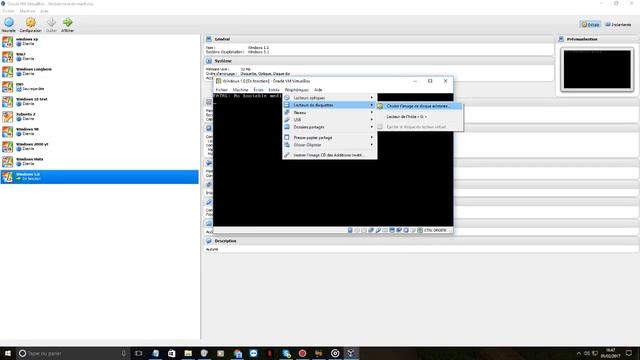Click the Xubuntu OS icon in the list
The width and height of the screenshot is (640, 360).
(x=7, y=117)
